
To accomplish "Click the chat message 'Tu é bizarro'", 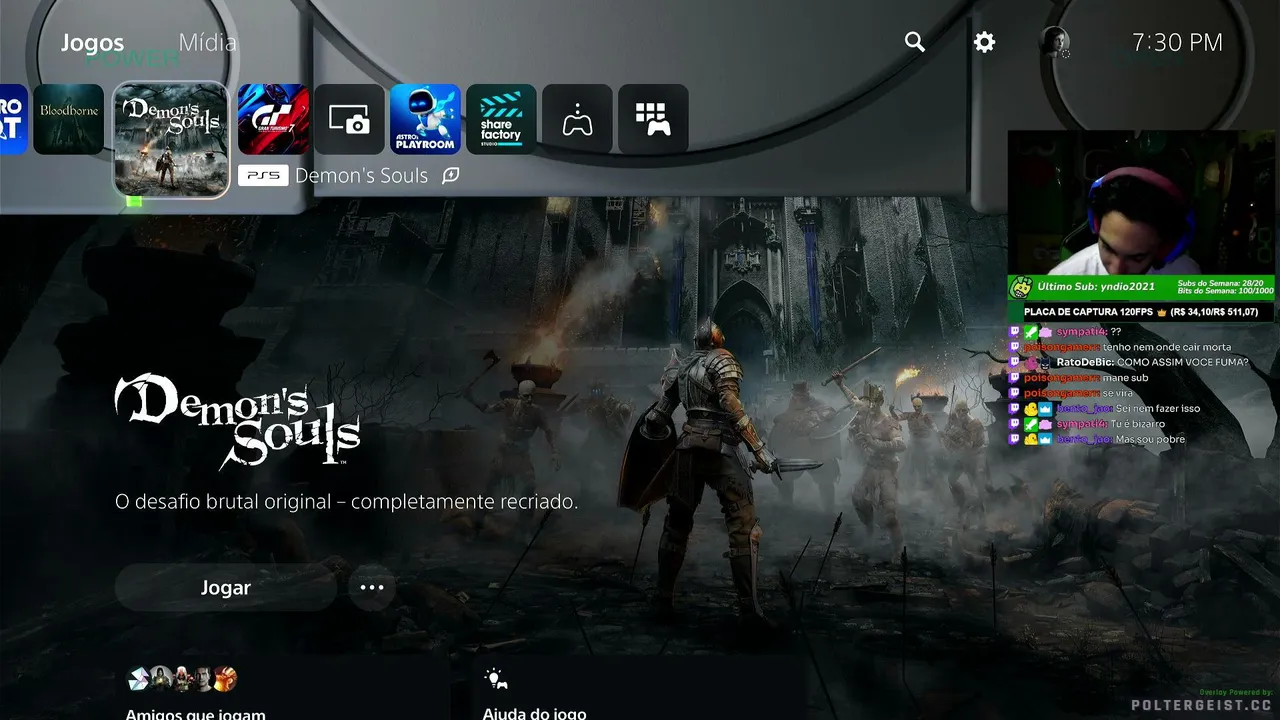I will tap(1137, 424).
